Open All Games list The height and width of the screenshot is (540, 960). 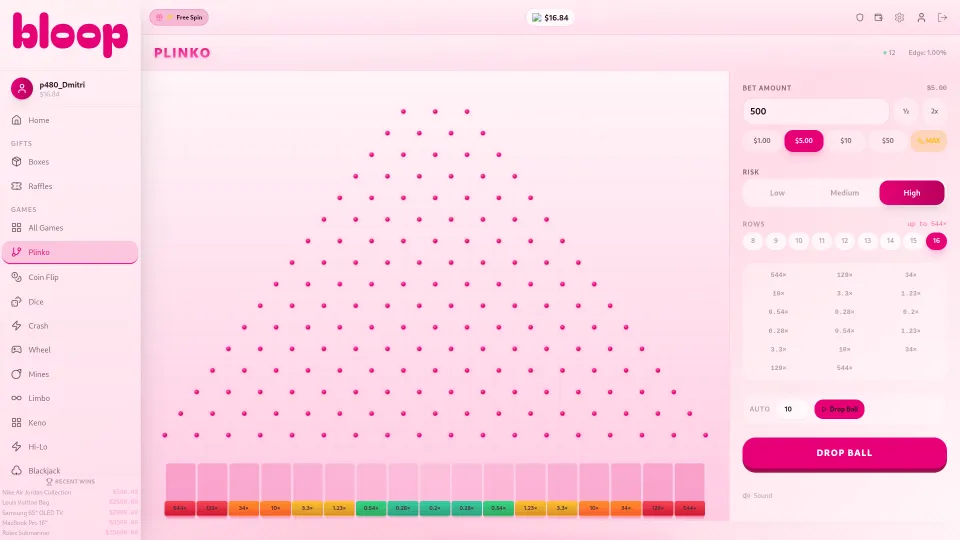(x=70, y=228)
